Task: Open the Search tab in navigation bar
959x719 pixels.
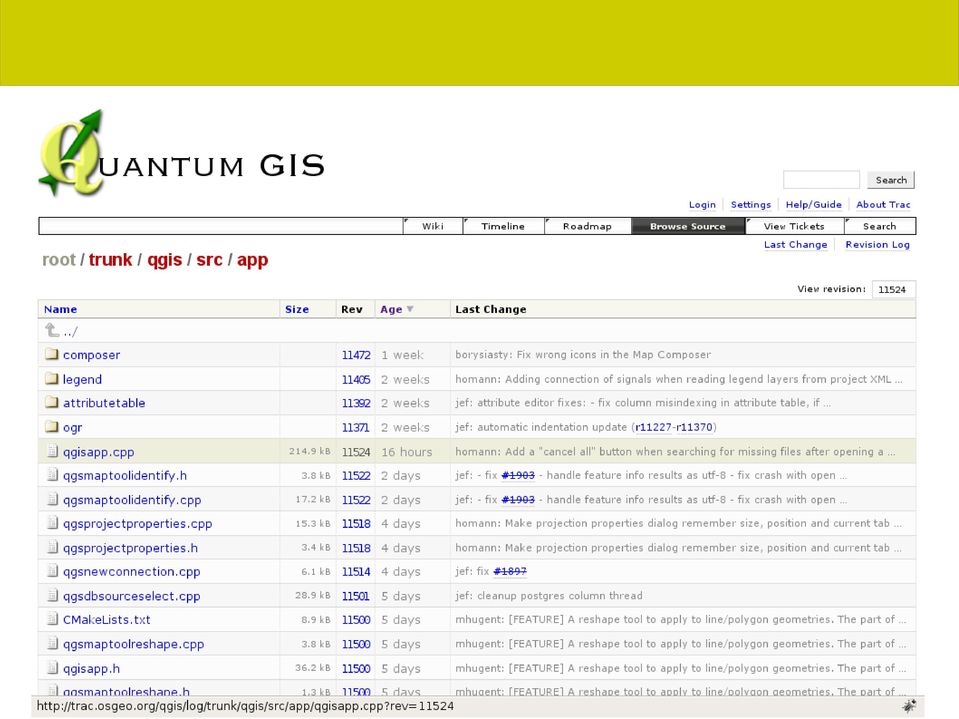Action: point(879,226)
